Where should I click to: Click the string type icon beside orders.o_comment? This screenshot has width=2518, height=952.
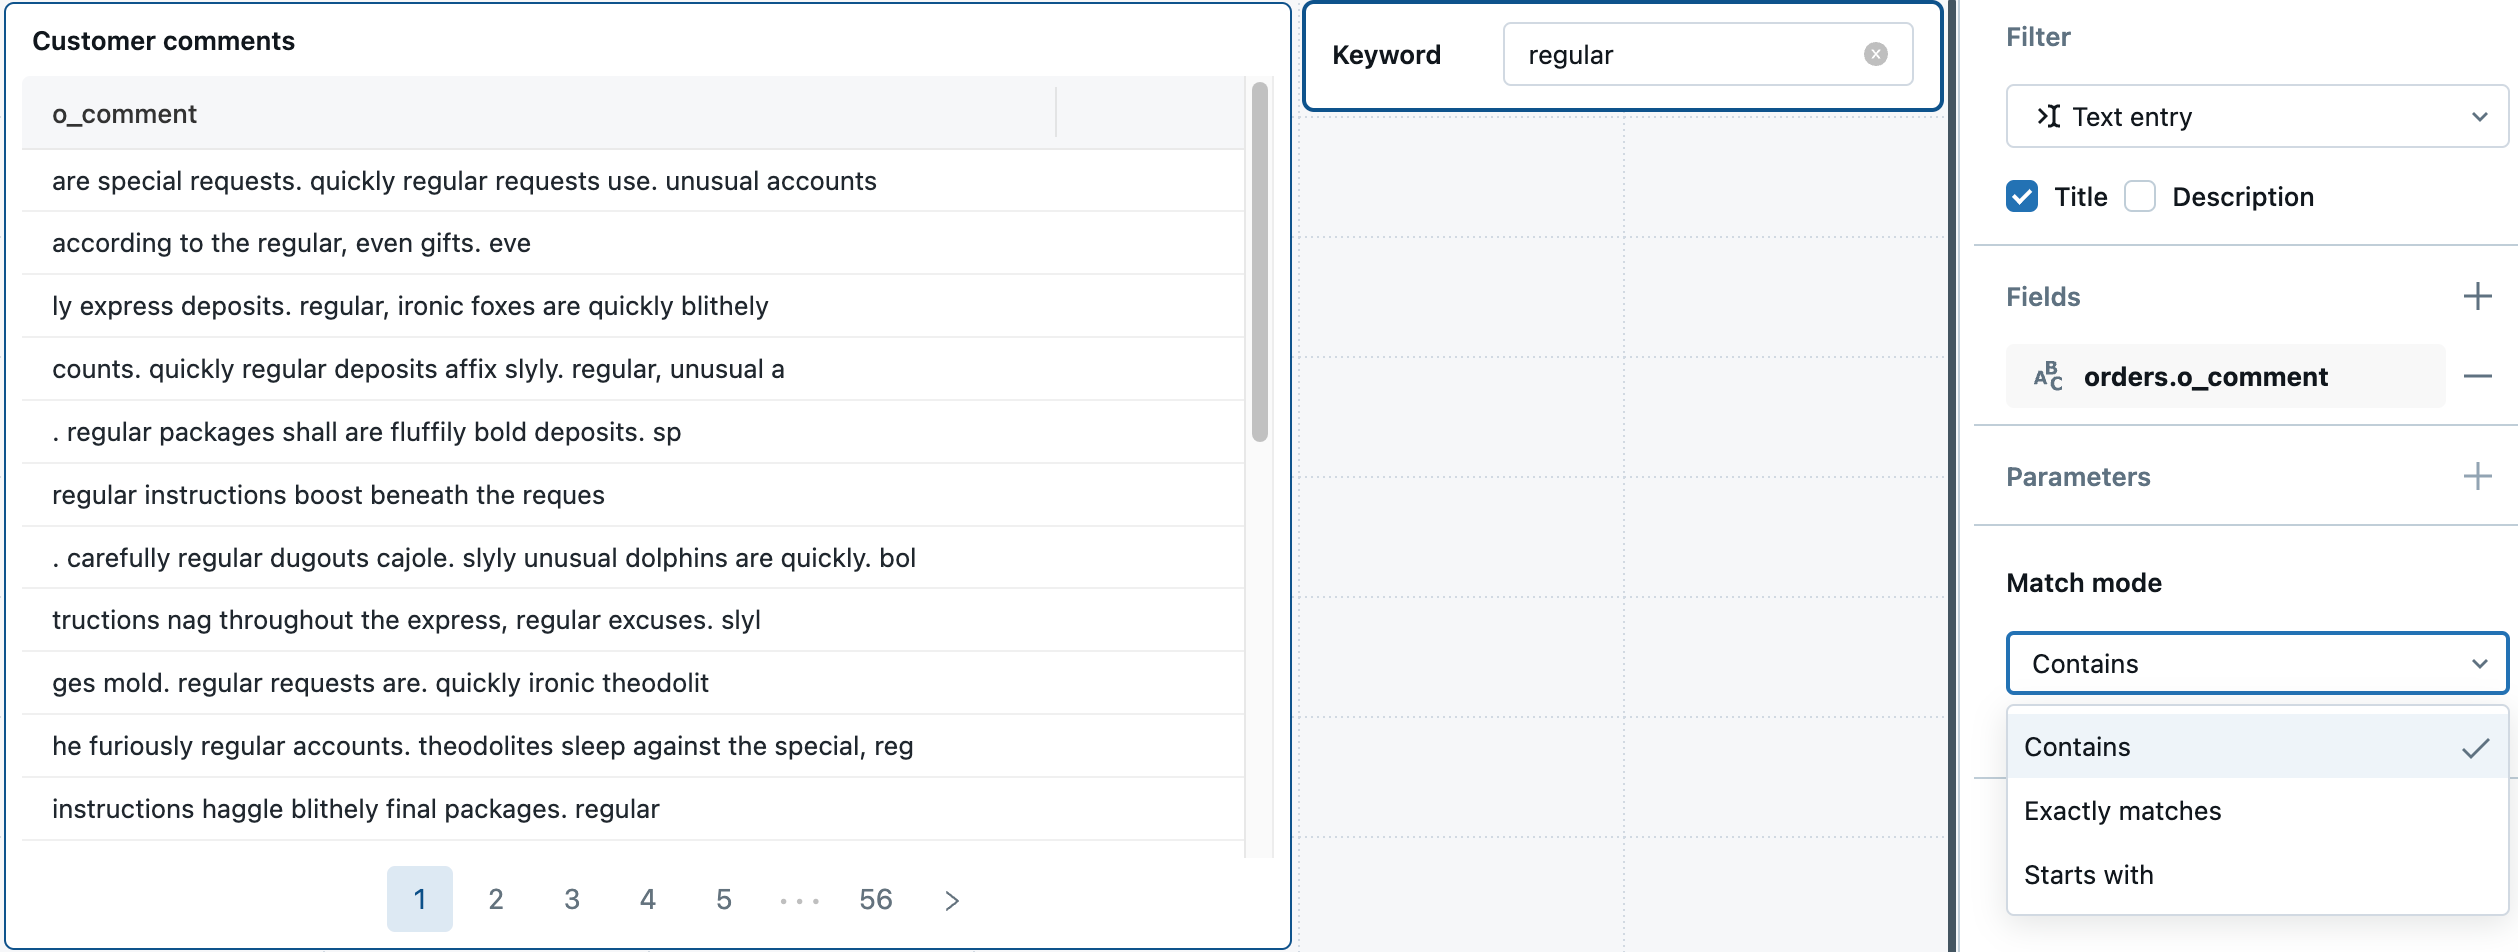click(x=2047, y=377)
